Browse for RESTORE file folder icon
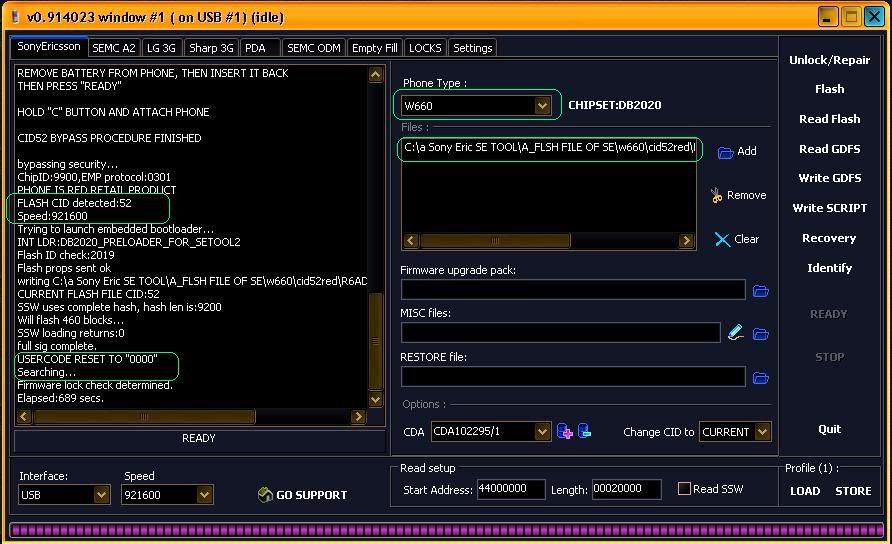 point(761,378)
